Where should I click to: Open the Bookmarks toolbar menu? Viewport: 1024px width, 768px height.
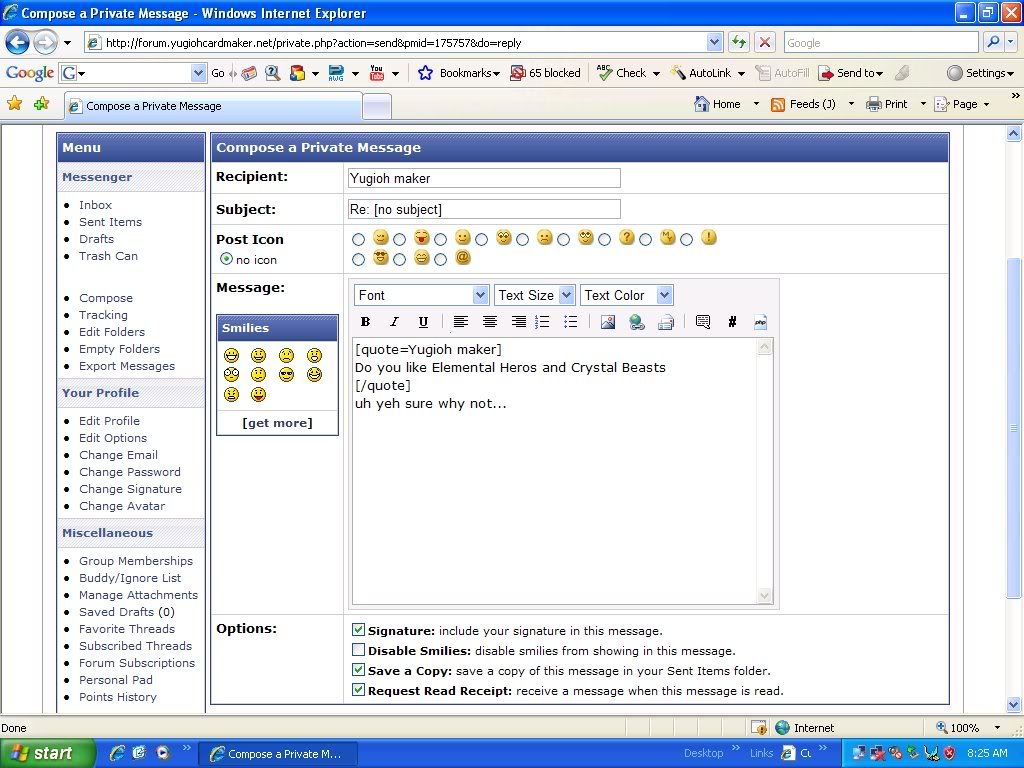pyautogui.click(x=459, y=73)
